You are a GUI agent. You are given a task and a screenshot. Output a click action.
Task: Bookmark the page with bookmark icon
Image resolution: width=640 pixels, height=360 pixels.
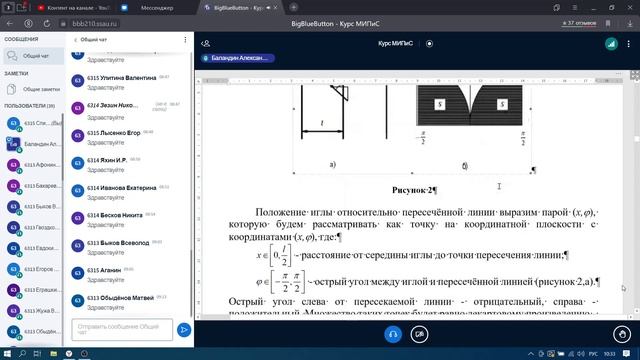click(x=608, y=24)
